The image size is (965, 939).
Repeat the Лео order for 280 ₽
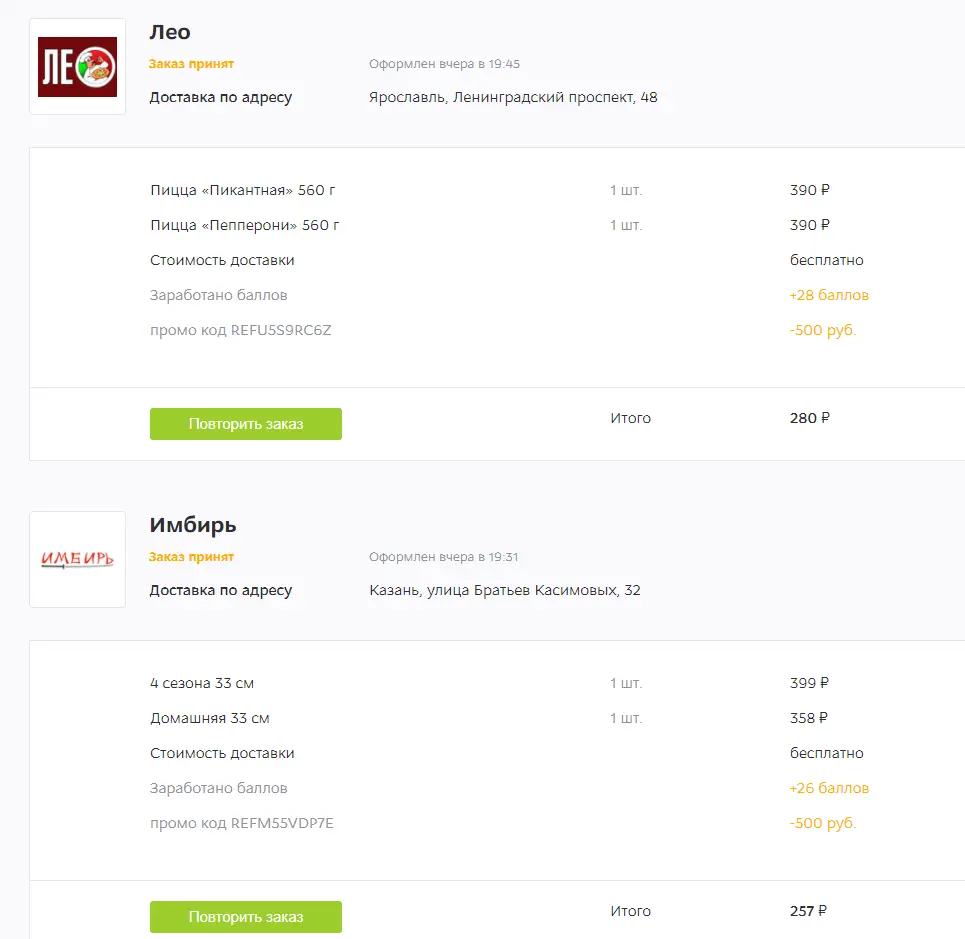[246, 424]
